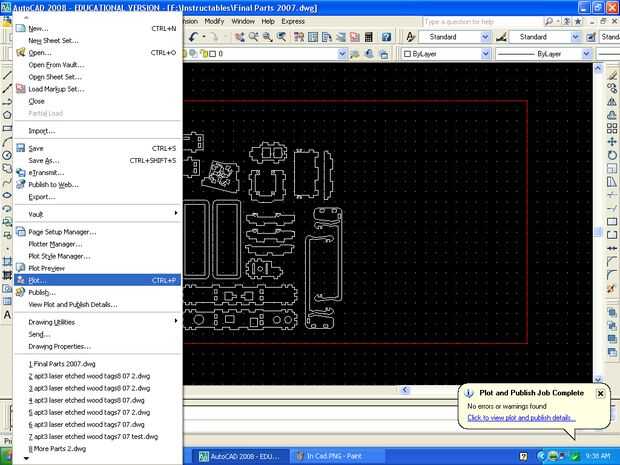
Task: Click horizontal scrollbar left arrow
Action: click(x=405, y=390)
